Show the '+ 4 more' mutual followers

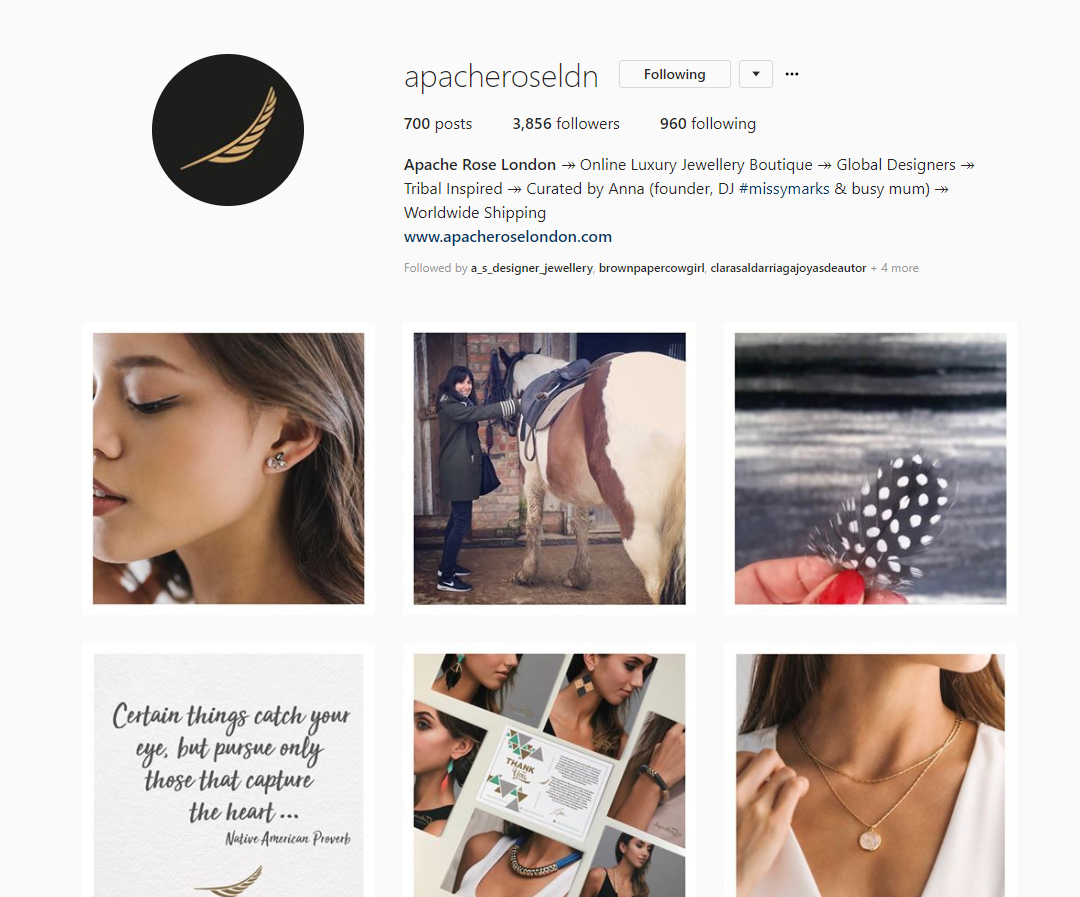[895, 268]
